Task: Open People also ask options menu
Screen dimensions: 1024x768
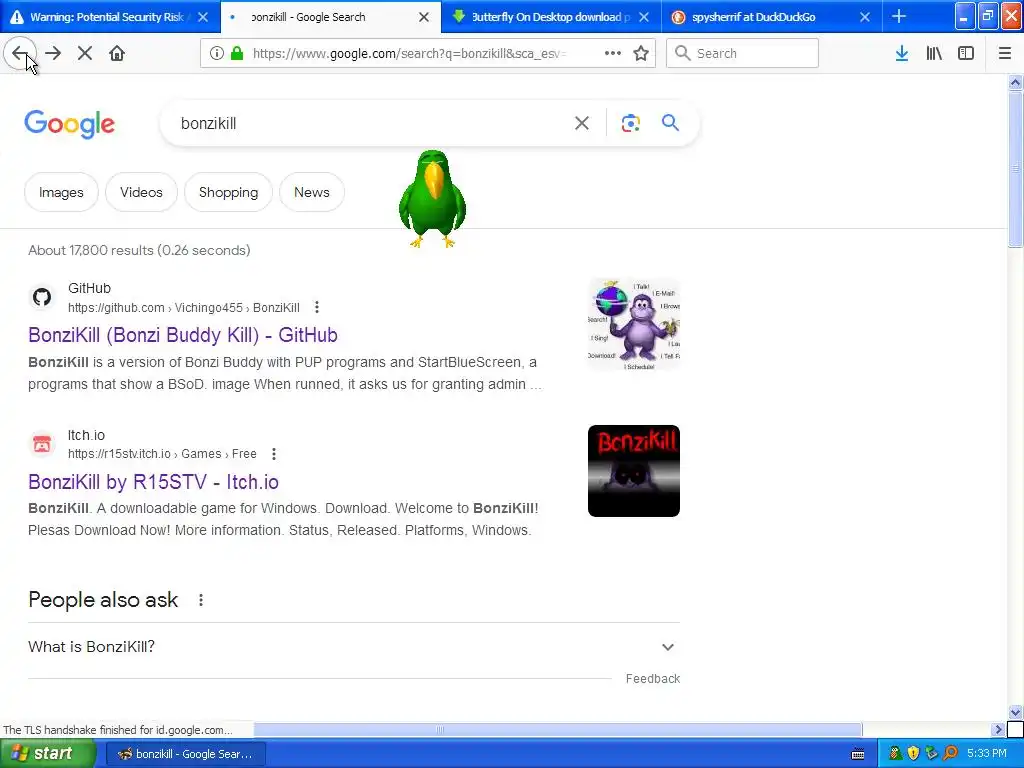Action: [x=201, y=600]
